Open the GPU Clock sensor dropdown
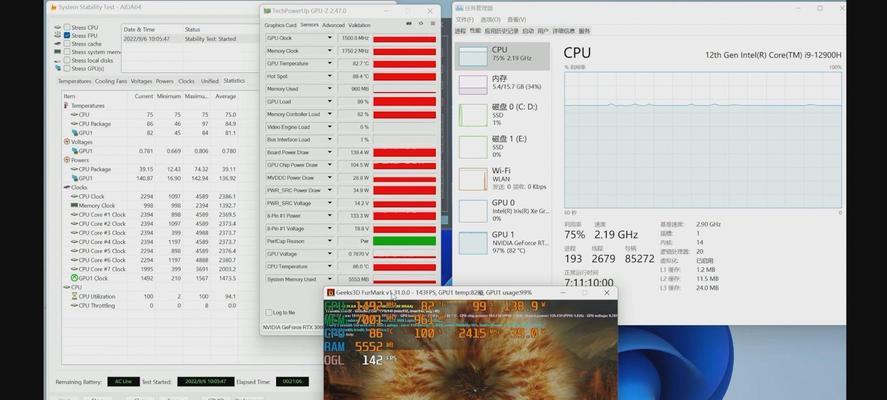 330,38
